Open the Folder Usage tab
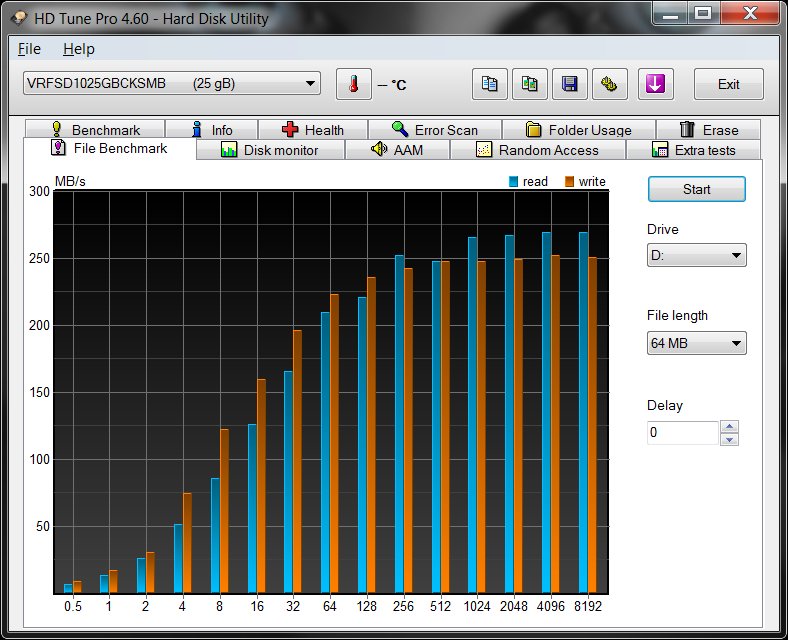This screenshot has height=640, width=788. (x=578, y=130)
